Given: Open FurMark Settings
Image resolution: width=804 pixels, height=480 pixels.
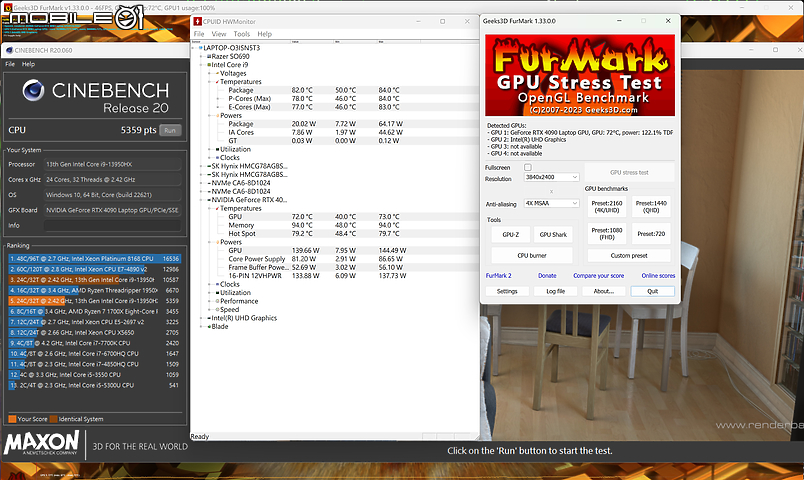Looking at the screenshot, I should point(507,291).
